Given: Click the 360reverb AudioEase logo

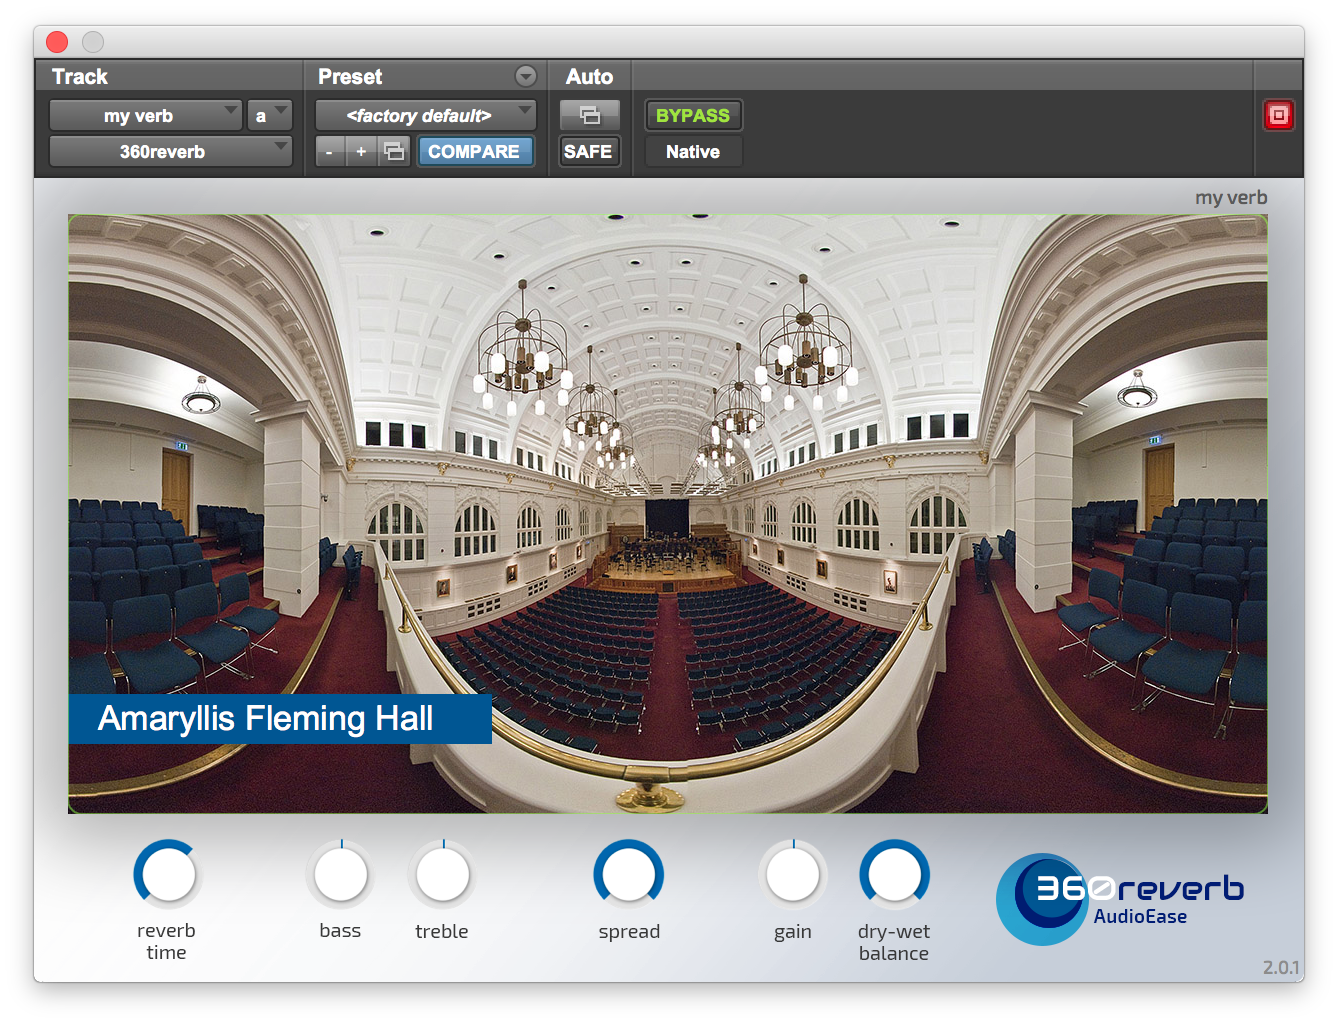Looking at the screenshot, I should pyautogui.click(x=1120, y=898).
